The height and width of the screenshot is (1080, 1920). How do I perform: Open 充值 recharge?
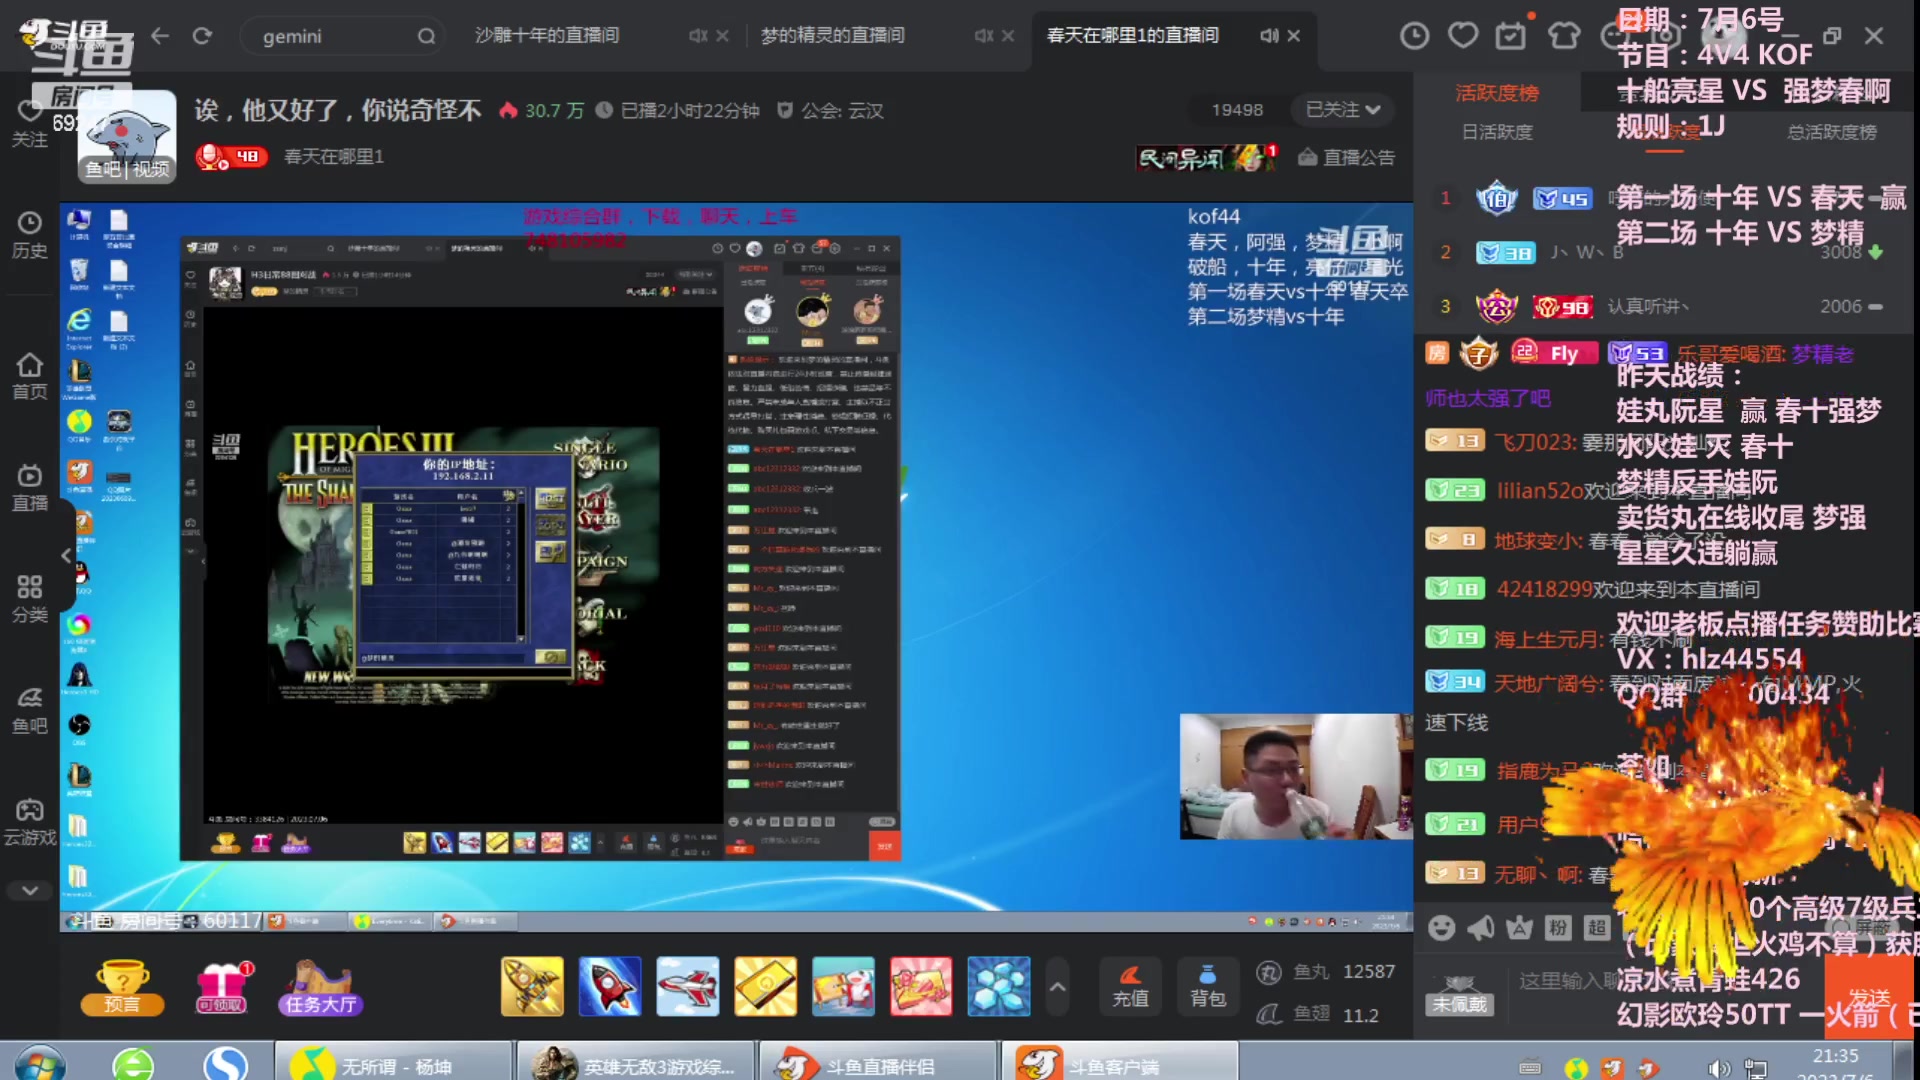tap(1130, 986)
